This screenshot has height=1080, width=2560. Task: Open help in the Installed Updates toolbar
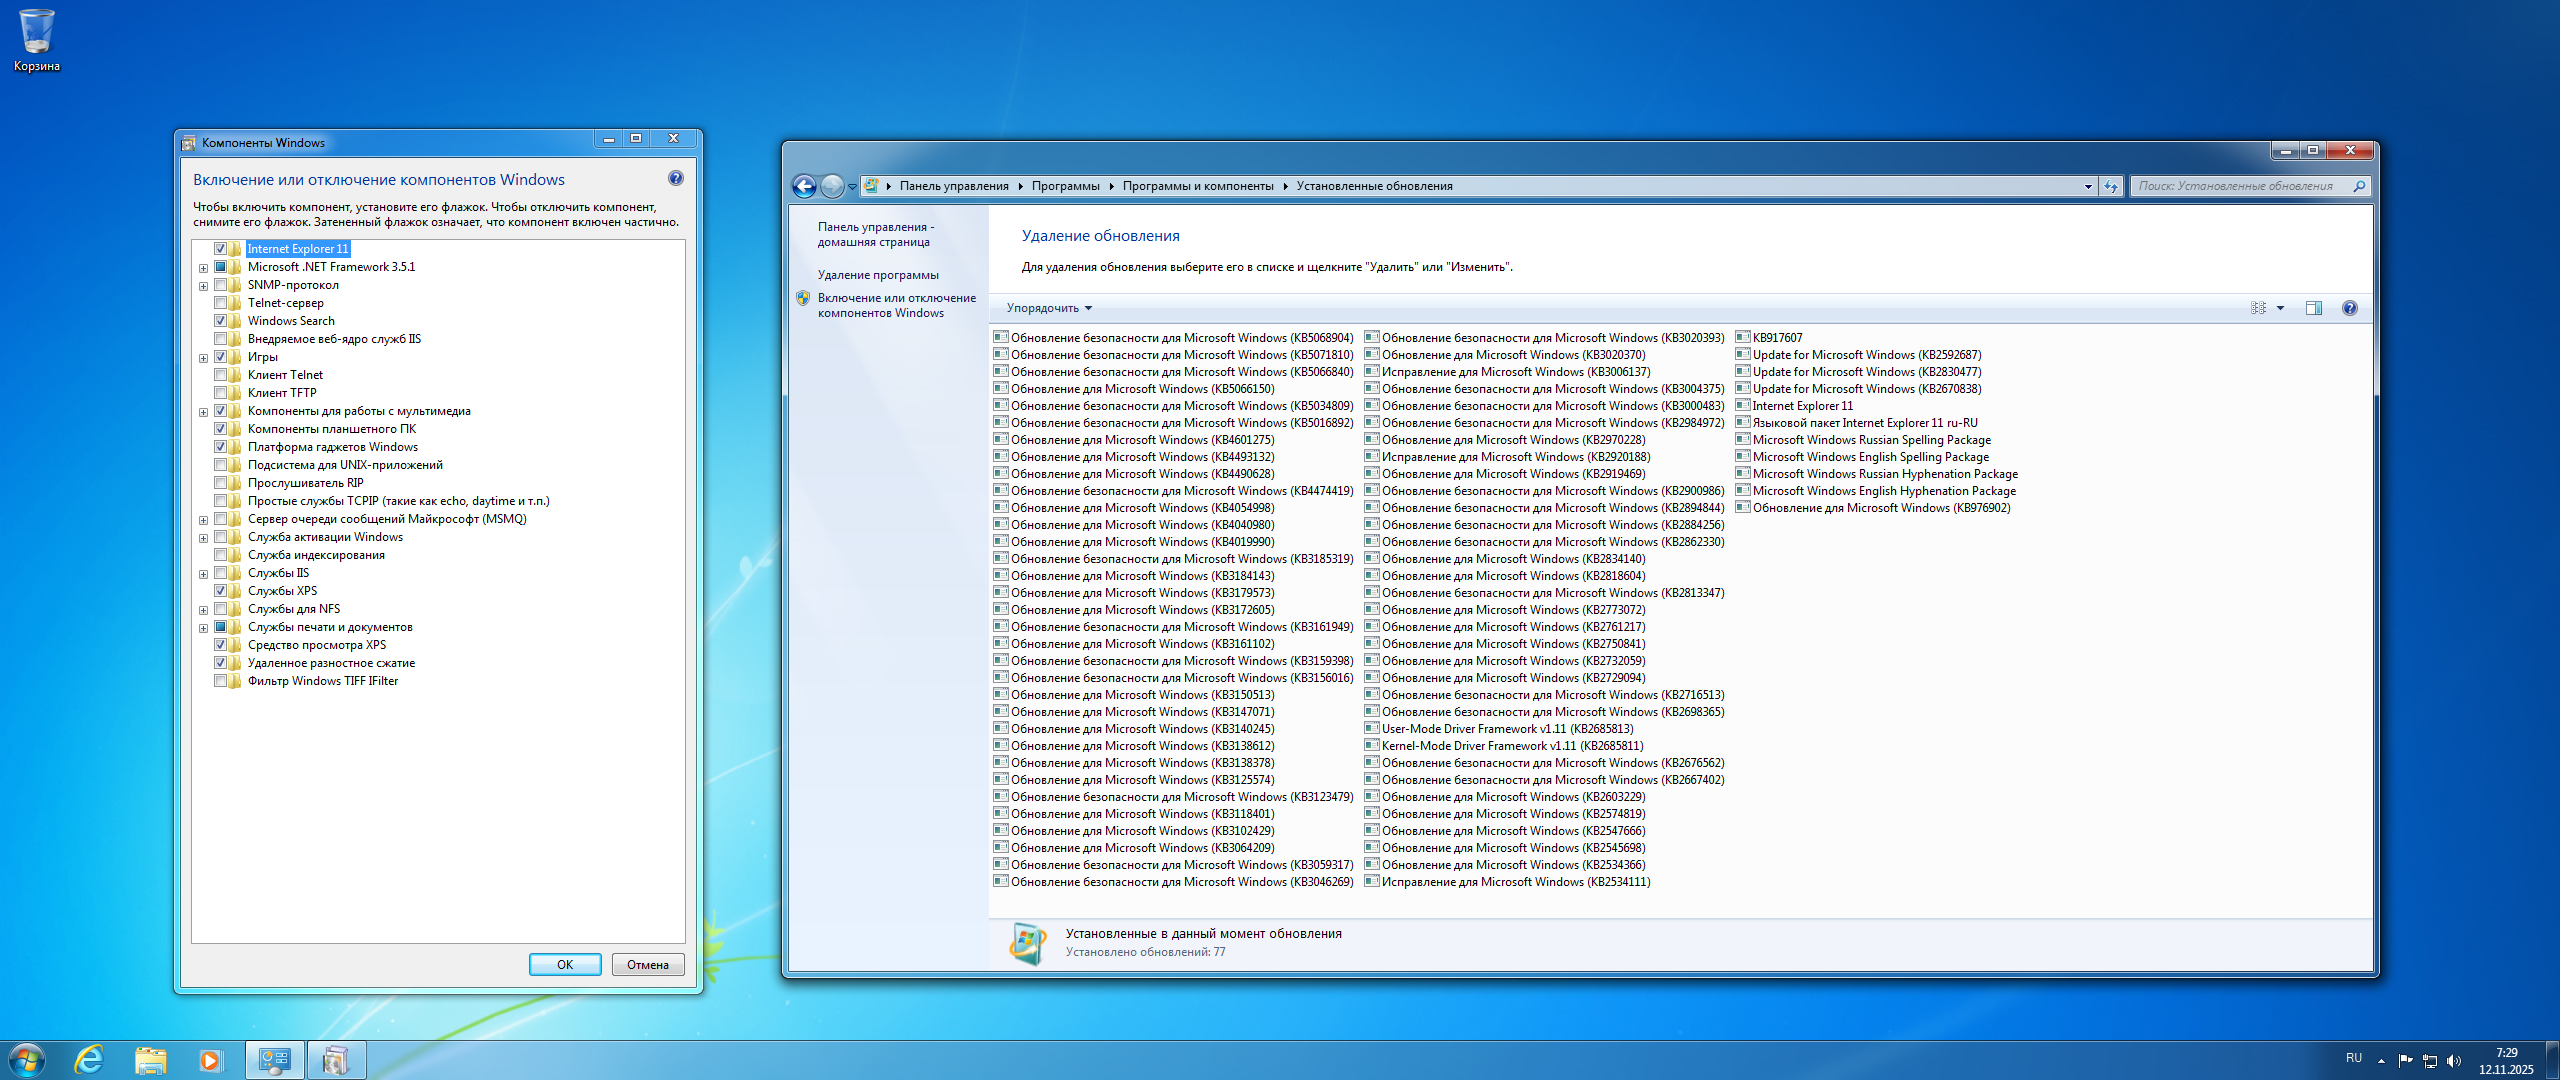tap(2349, 308)
